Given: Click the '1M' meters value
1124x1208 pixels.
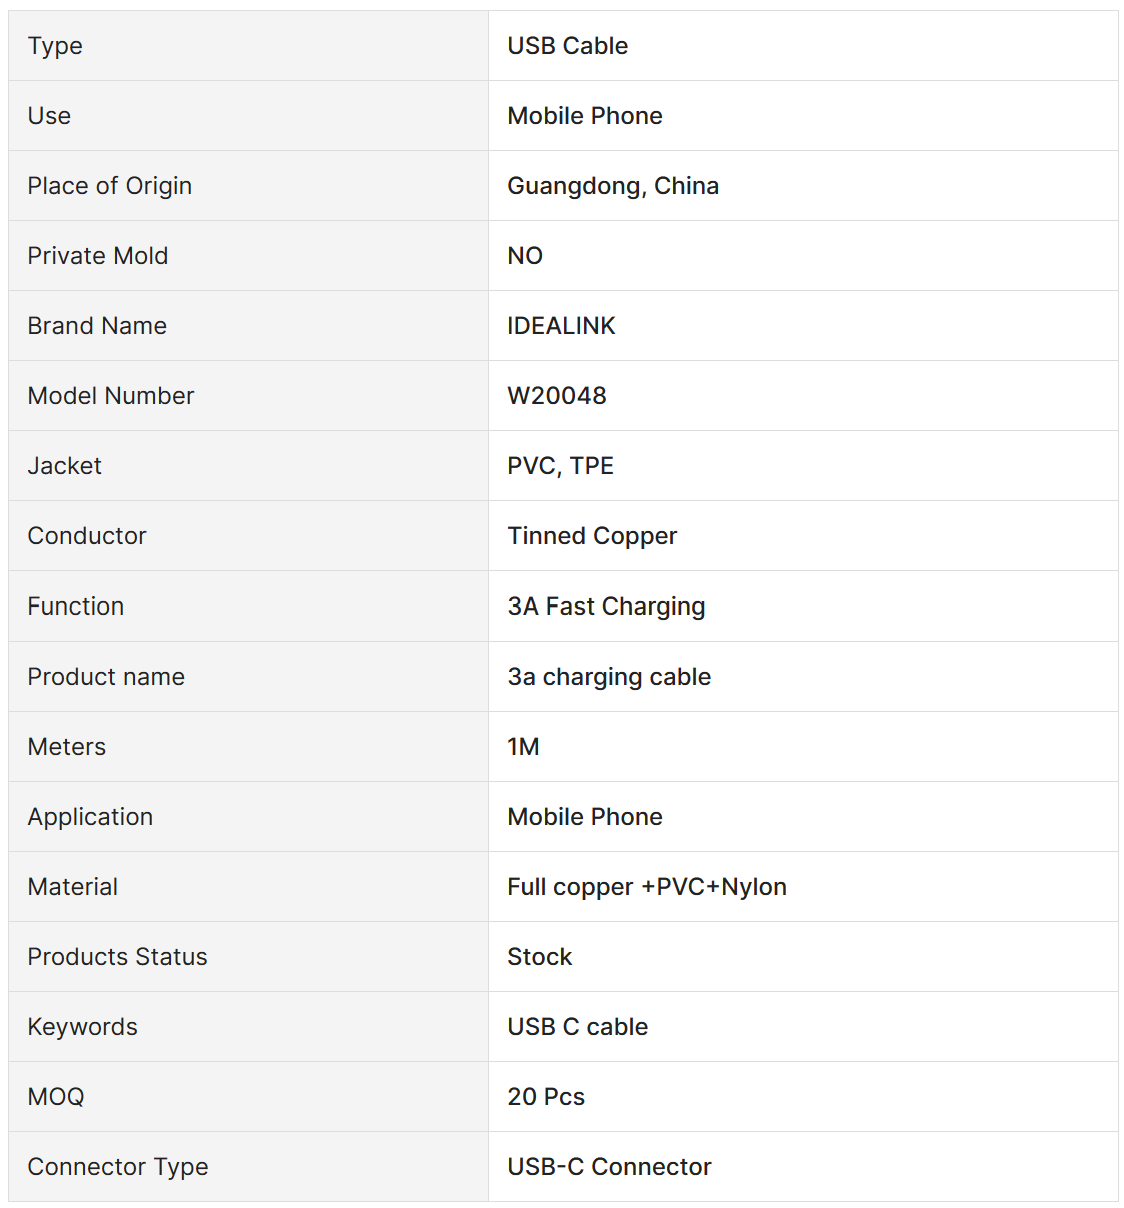Looking at the screenshot, I should coord(523,747).
